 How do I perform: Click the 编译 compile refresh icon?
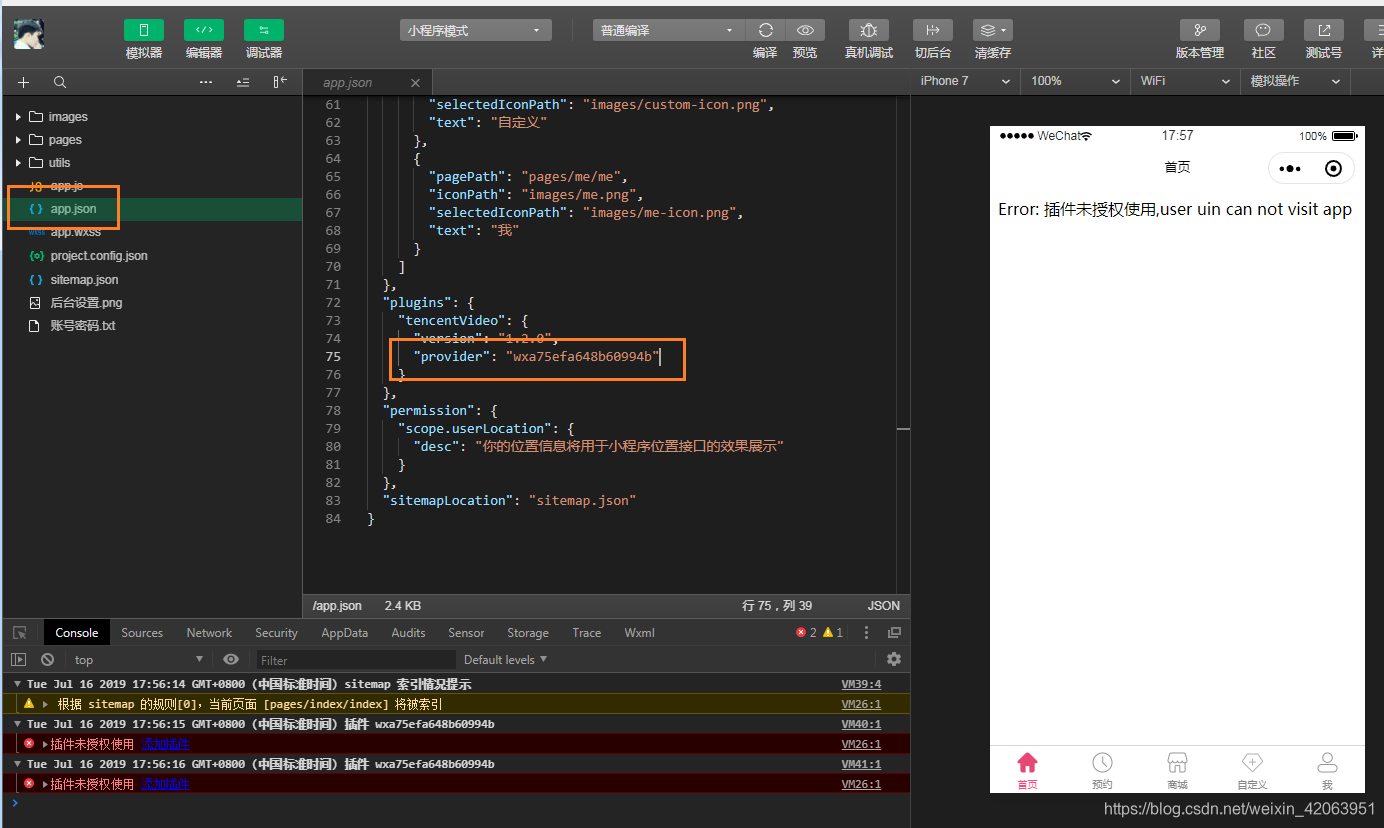(766, 30)
